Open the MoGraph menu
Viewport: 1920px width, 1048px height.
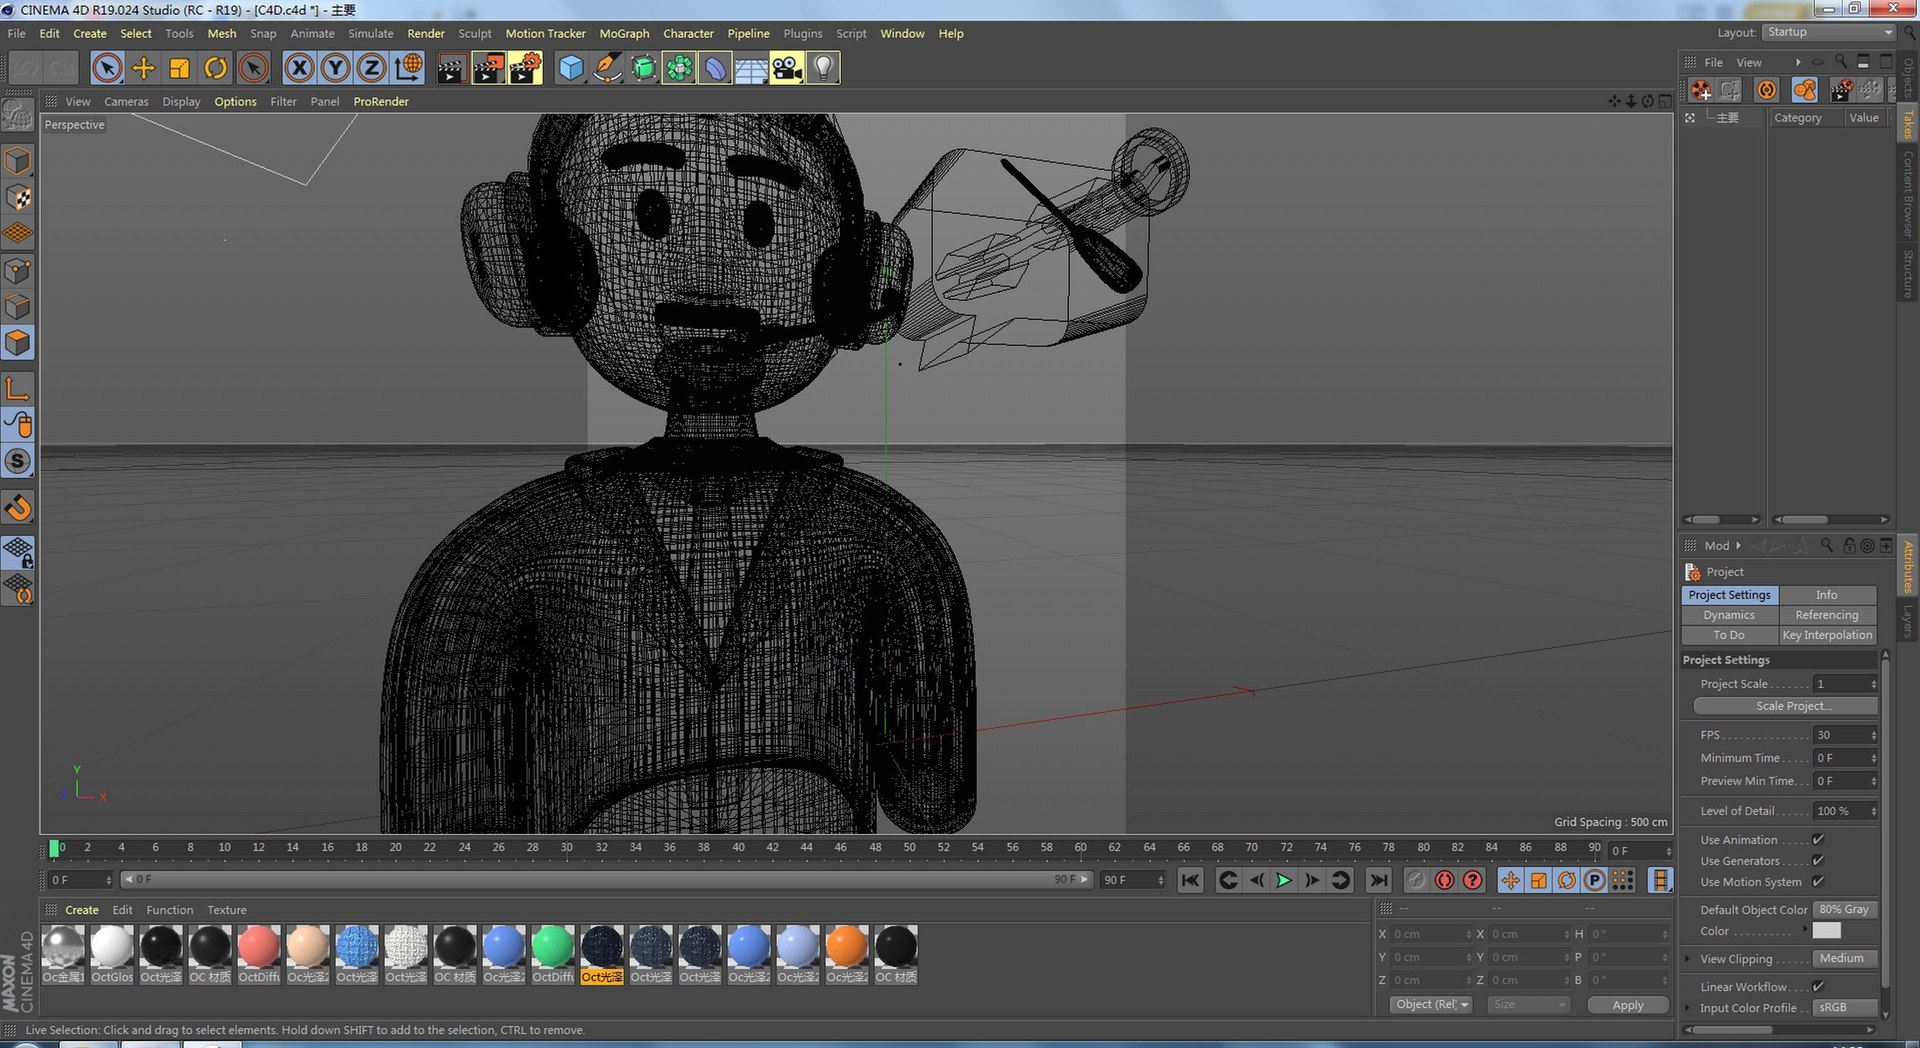pos(624,33)
